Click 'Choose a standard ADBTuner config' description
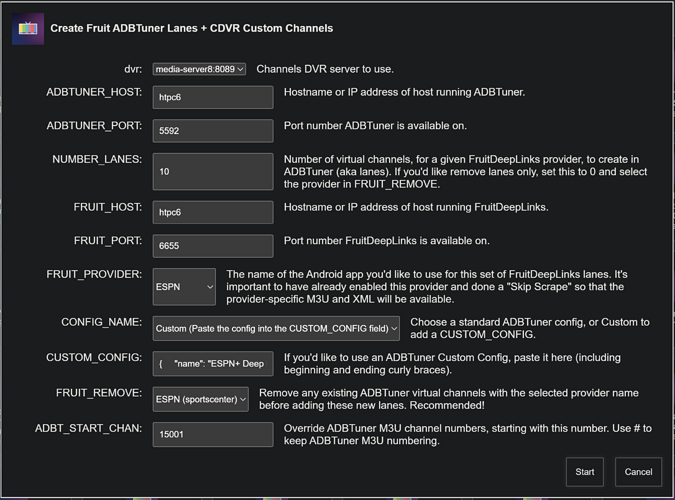The height and width of the screenshot is (500, 675). pos(530,328)
